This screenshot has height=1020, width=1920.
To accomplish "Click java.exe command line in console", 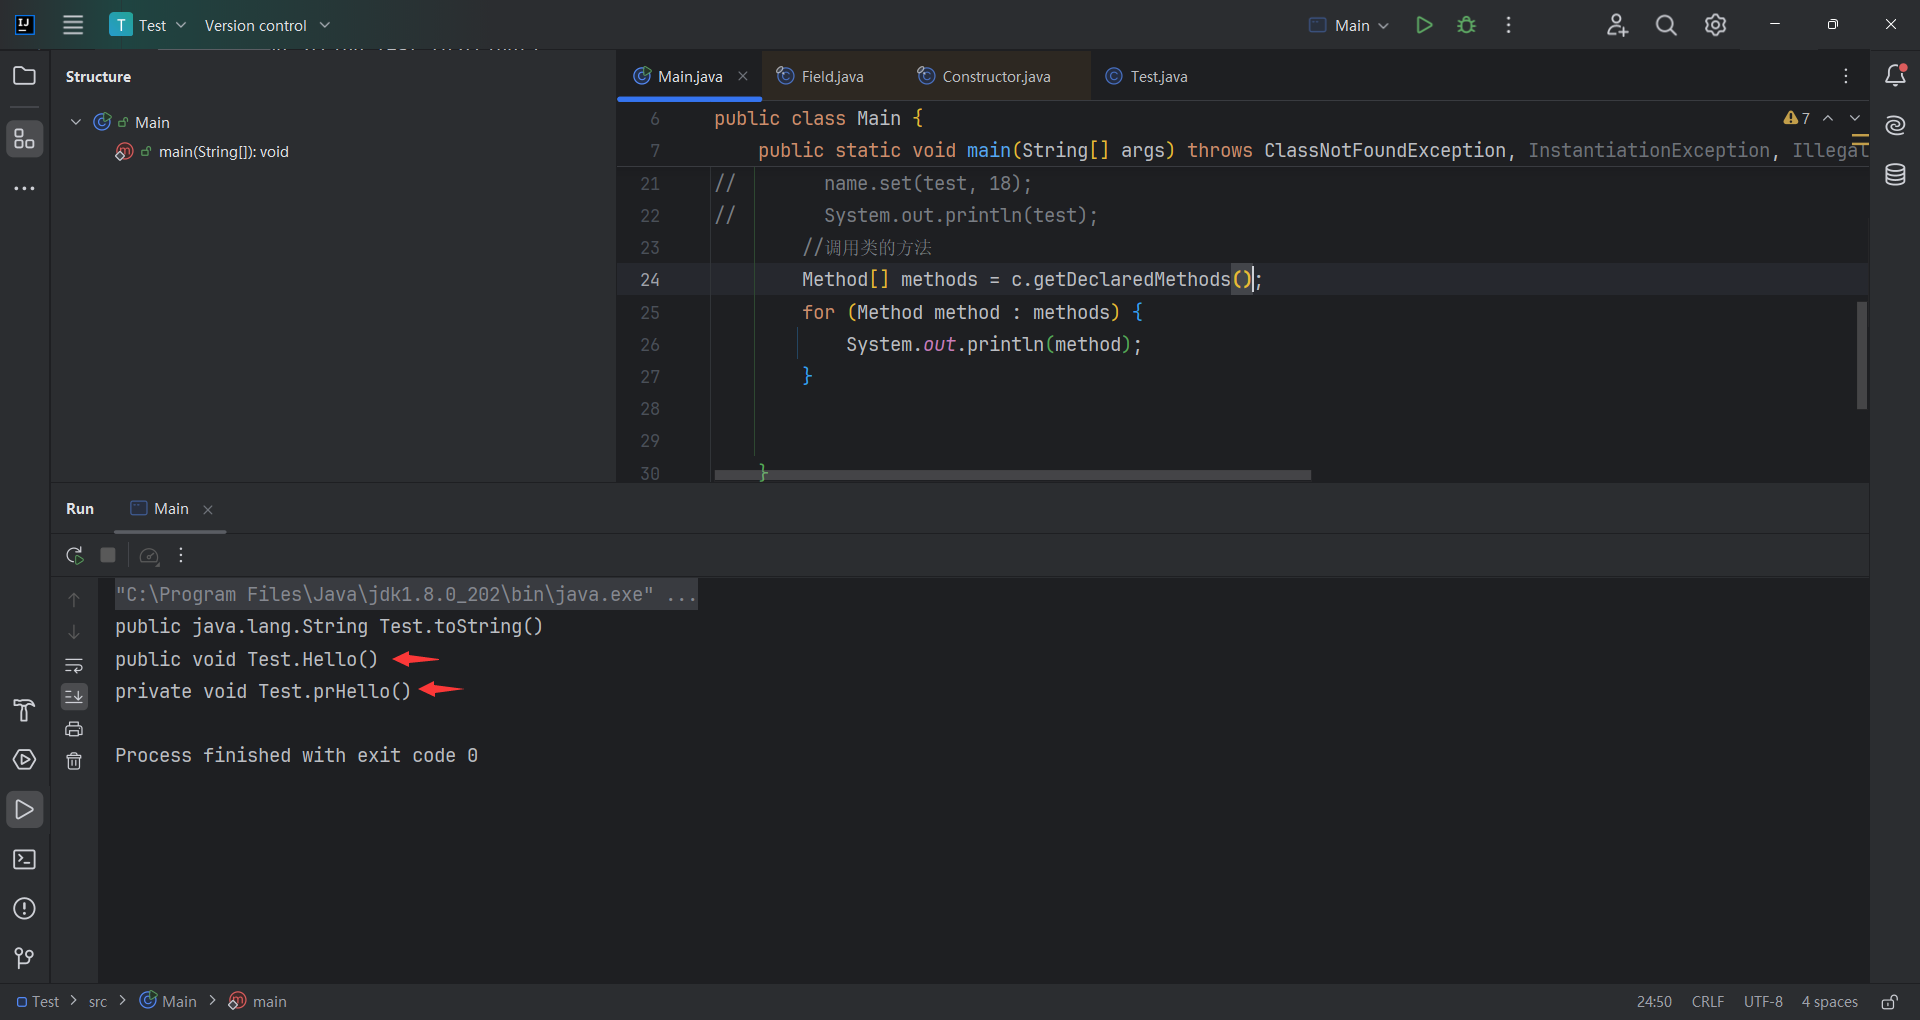I will tap(405, 594).
